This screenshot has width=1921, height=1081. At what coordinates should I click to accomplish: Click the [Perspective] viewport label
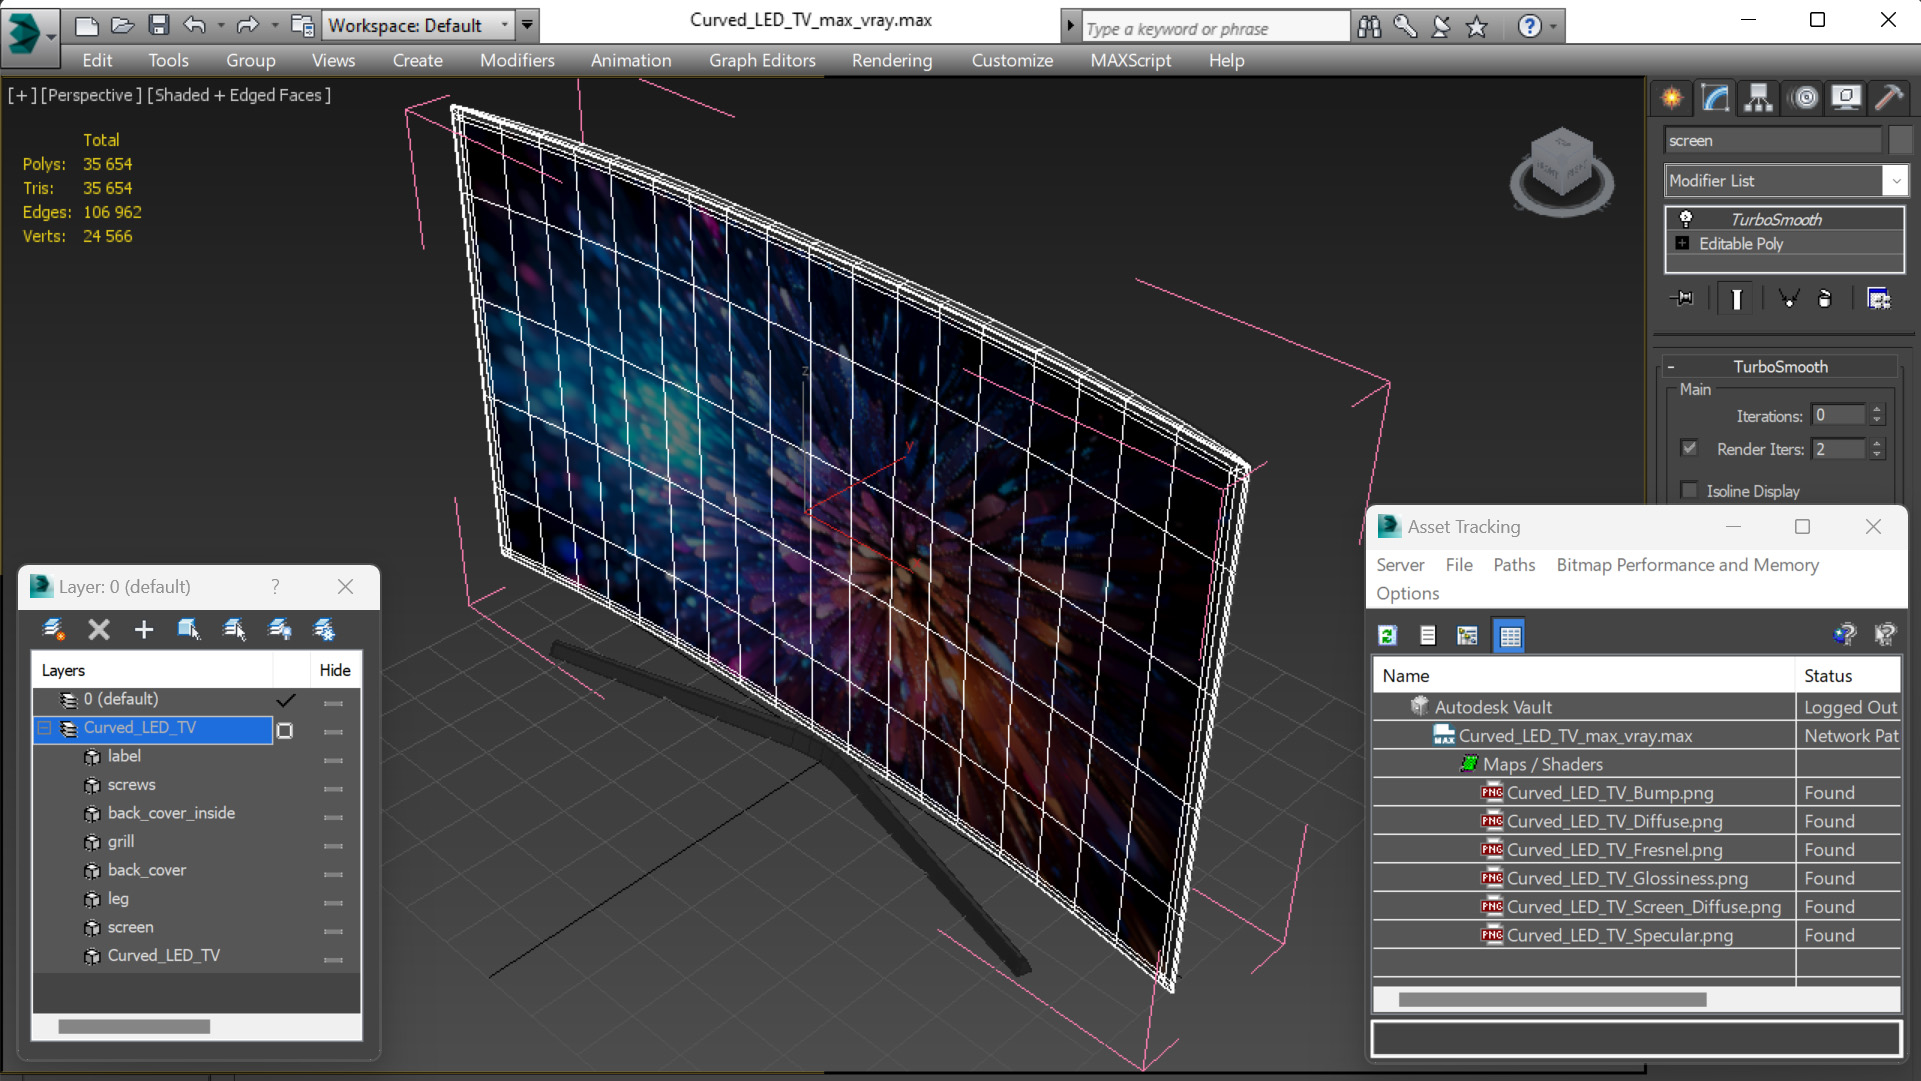pyautogui.click(x=91, y=95)
